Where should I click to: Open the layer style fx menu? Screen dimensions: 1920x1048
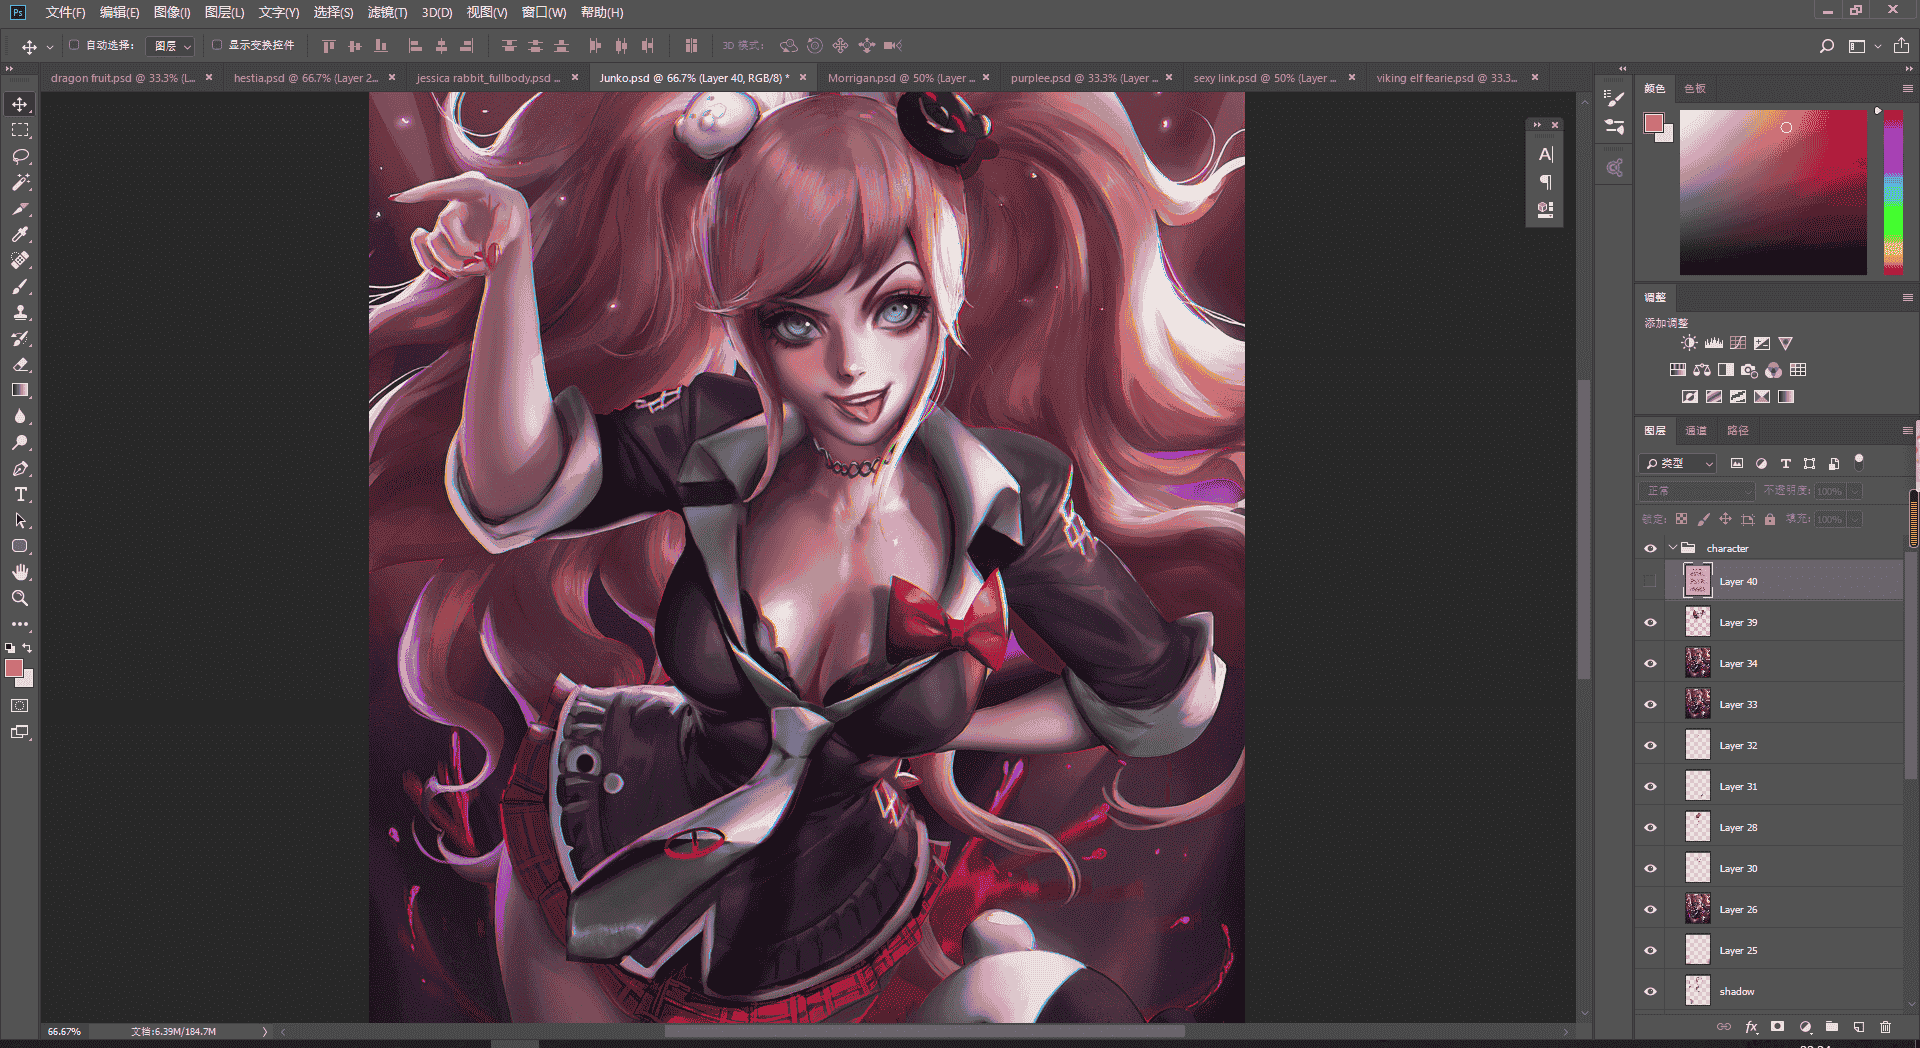(1751, 1027)
